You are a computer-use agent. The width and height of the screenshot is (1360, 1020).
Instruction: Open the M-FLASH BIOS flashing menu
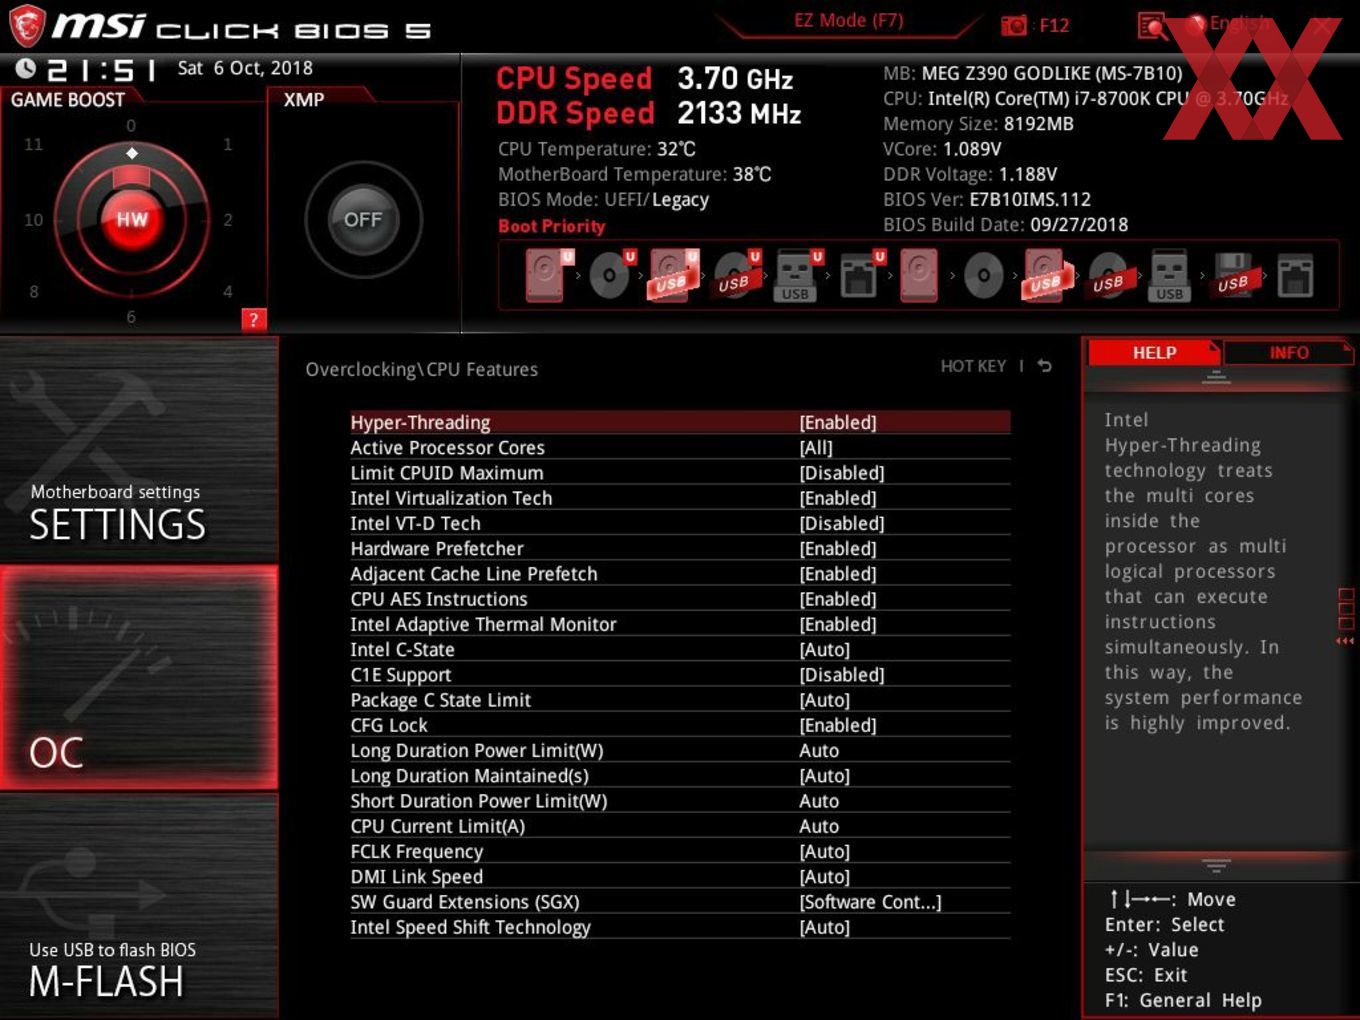pyautogui.click(x=139, y=906)
